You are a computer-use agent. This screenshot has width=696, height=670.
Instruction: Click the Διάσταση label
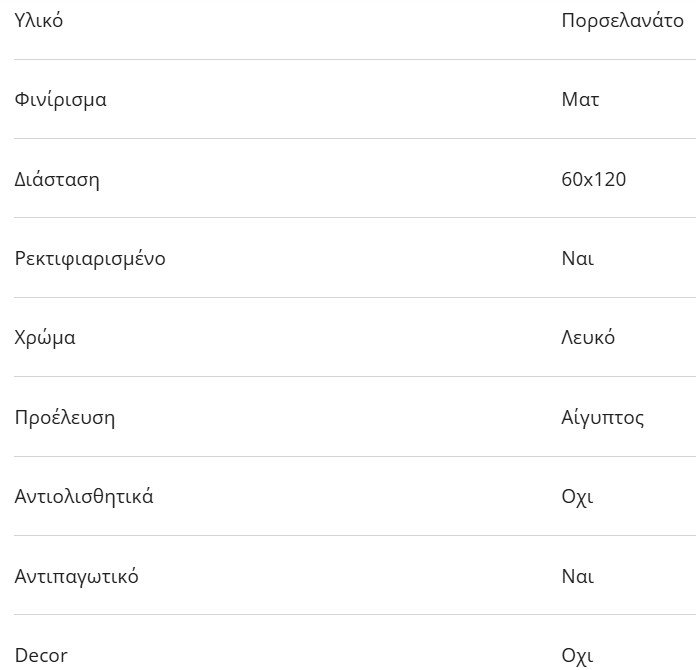tap(57, 180)
